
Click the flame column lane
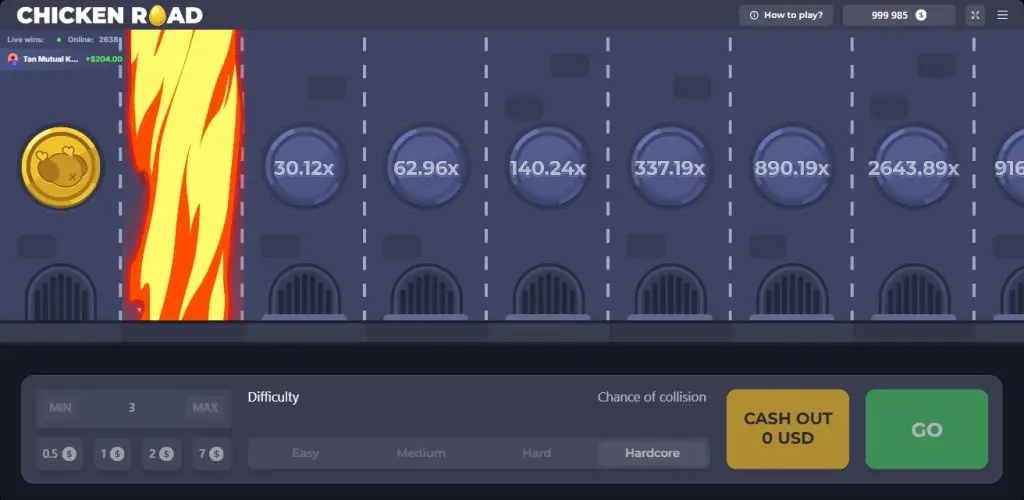point(184,175)
